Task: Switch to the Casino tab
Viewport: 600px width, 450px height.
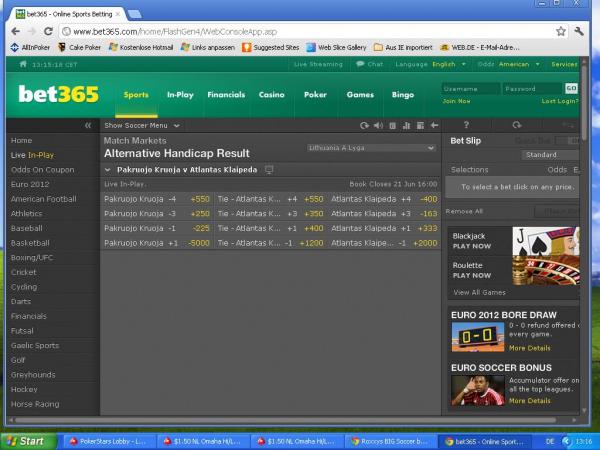Action: (272, 95)
